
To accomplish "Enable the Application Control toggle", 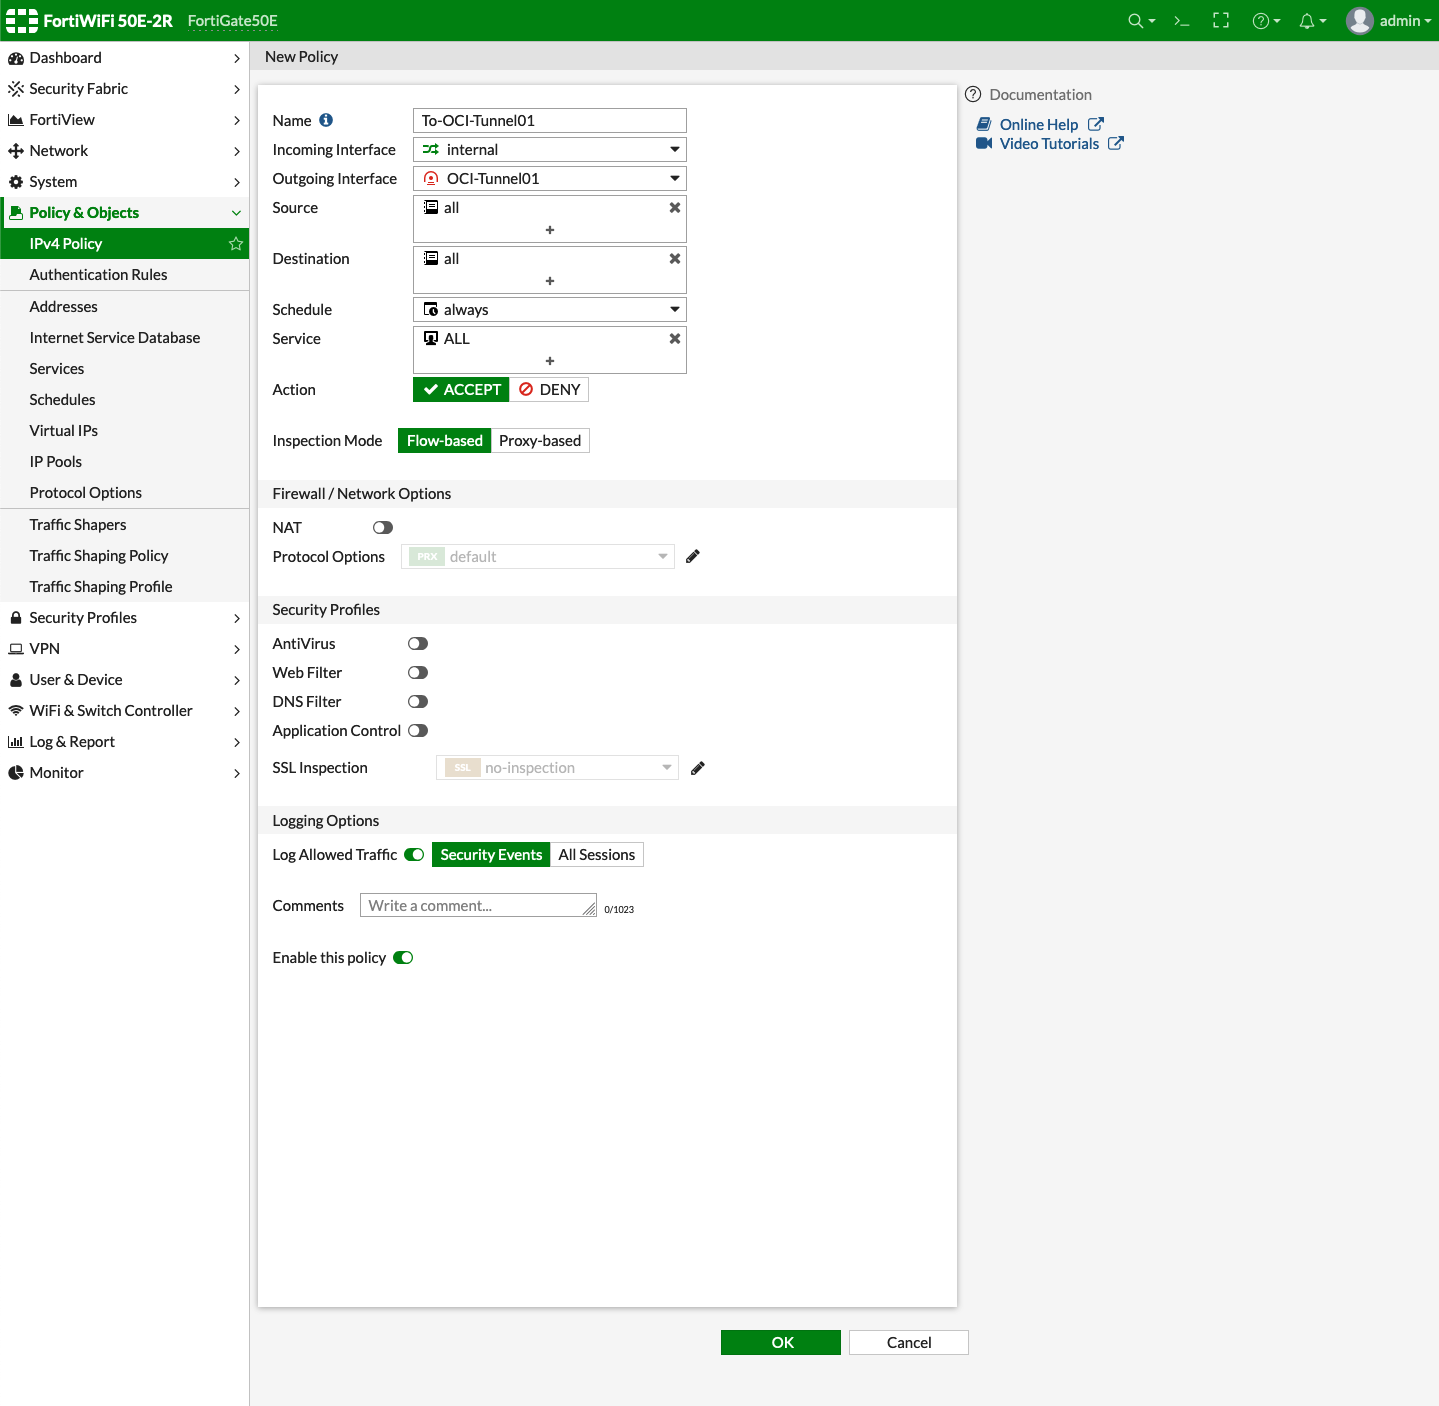I will 418,731.
